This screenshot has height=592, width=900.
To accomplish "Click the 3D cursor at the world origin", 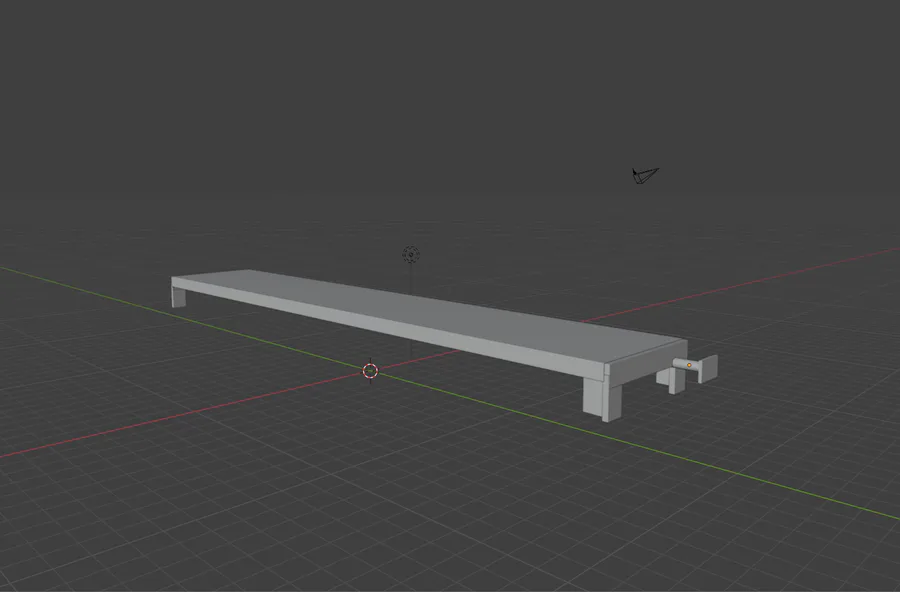I will point(371,371).
